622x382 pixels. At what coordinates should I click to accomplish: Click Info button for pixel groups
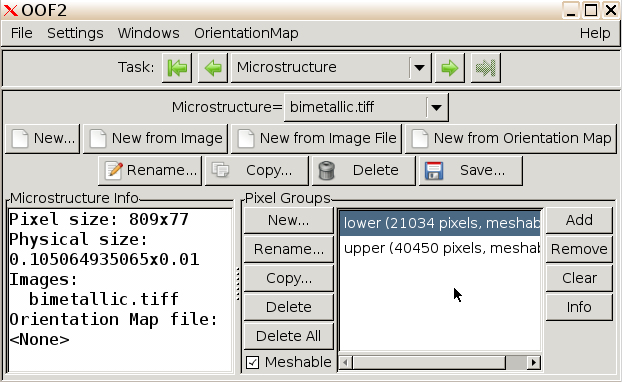tap(579, 307)
